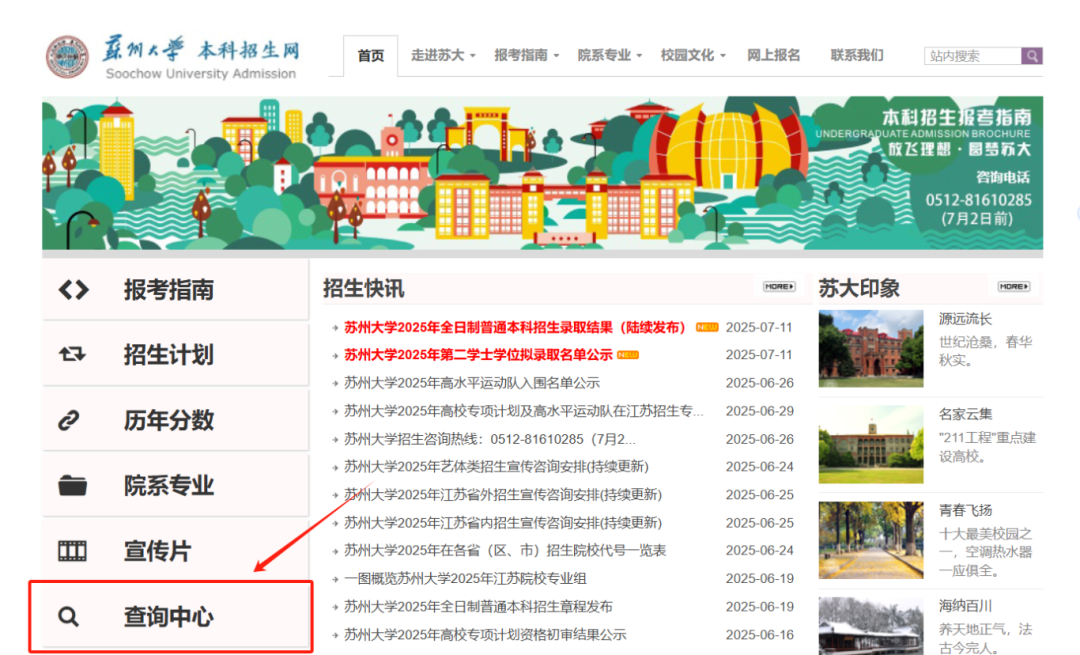Click the retweet arrows icon beside 招生计划
Viewport: 1080px width, 655px height.
point(72,355)
